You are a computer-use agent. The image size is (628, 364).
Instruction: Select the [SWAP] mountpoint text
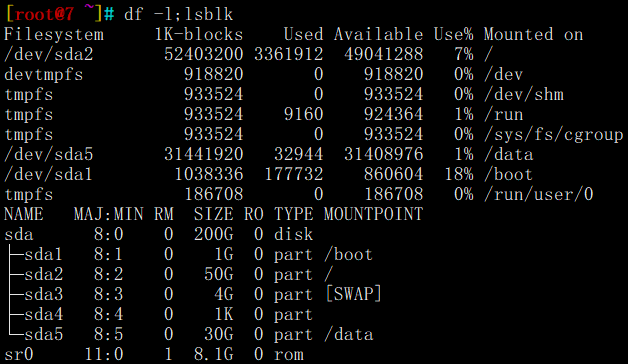pos(354,294)
